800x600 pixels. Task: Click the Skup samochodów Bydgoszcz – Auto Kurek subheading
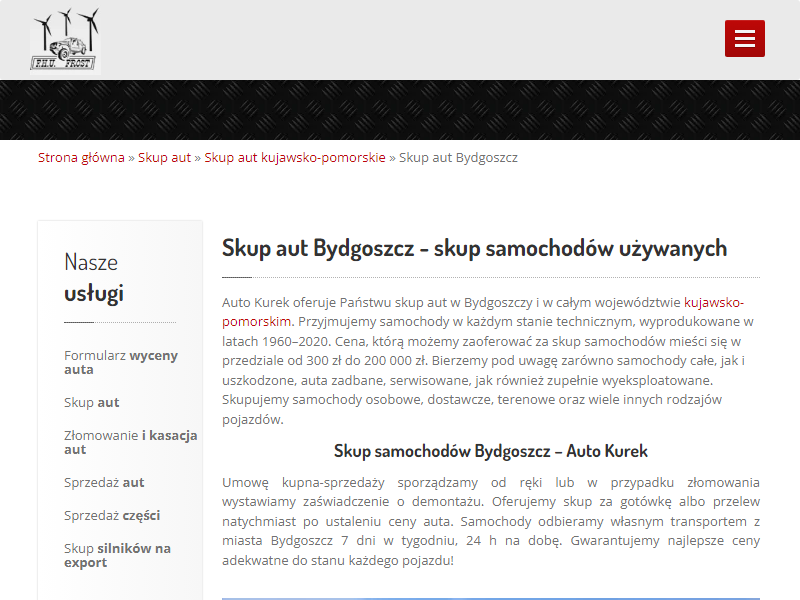pyautogui.click(x=491, y=451)
